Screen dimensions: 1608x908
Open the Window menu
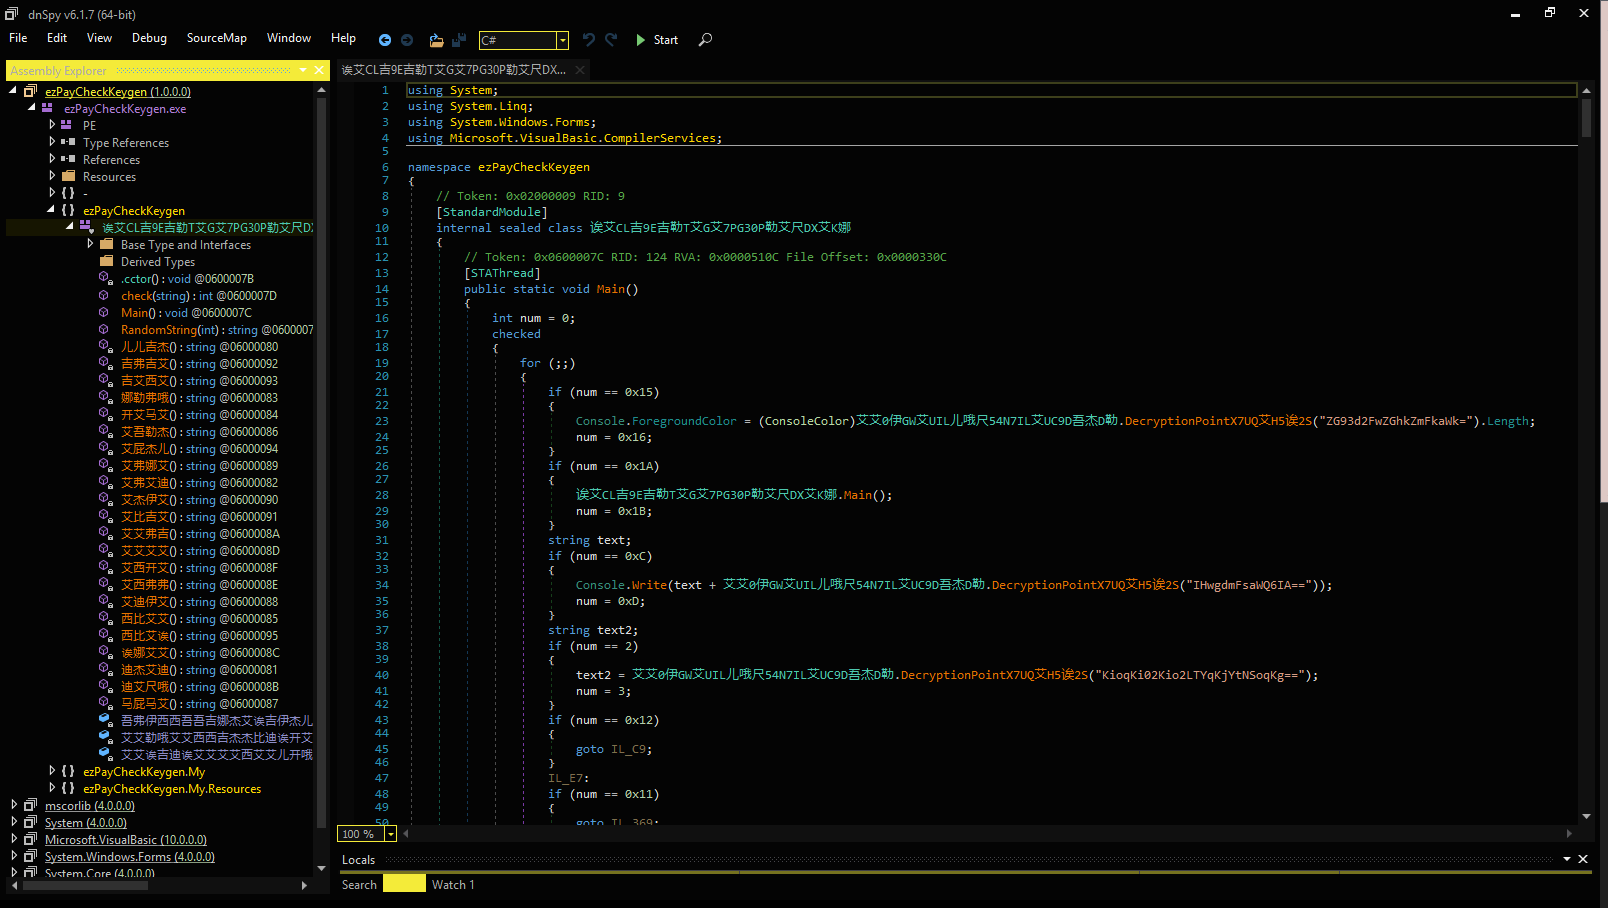coord(289,38)
